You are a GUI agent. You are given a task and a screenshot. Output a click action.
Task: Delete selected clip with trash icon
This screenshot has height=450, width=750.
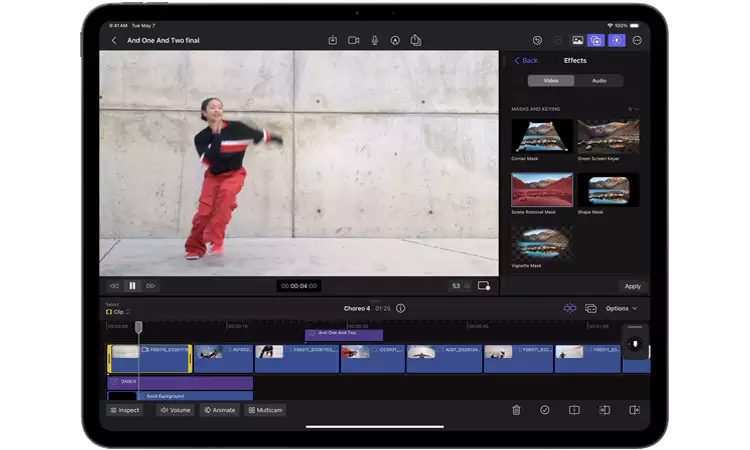tap(516, 410)
